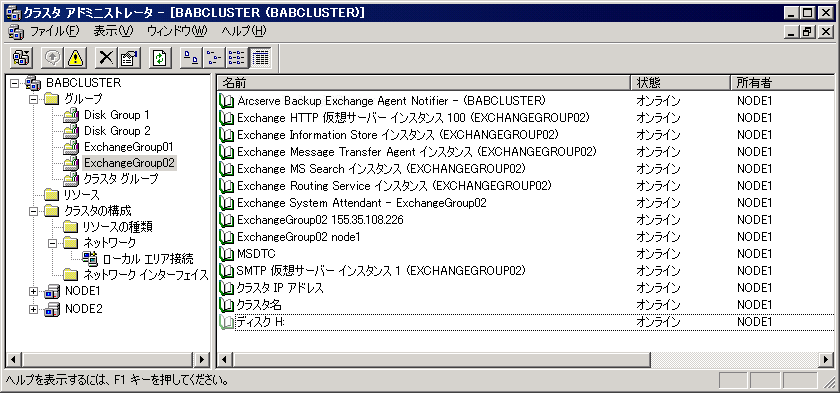Open the ヘルプ(H) menu
The width and height of the screenshot is (840, 393).
[x=244, y=32]
